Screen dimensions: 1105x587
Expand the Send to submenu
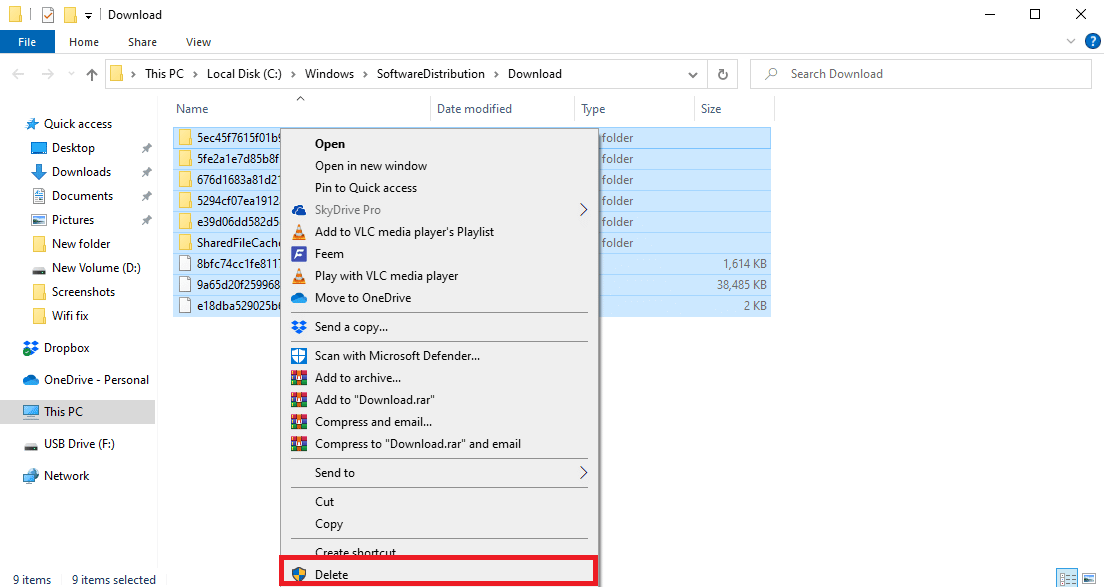point(583,473)
